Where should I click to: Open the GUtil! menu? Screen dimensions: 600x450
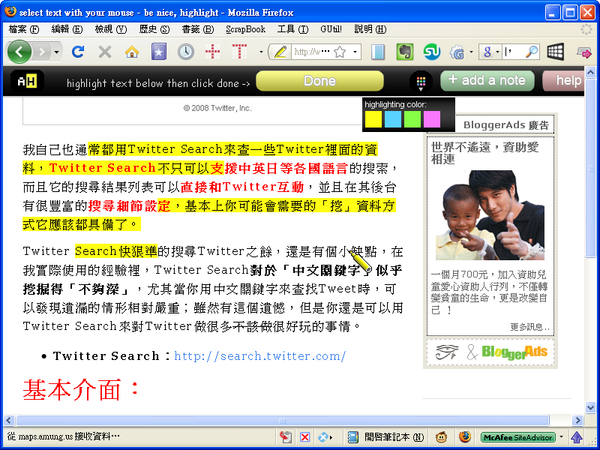(x=331, y=29)
